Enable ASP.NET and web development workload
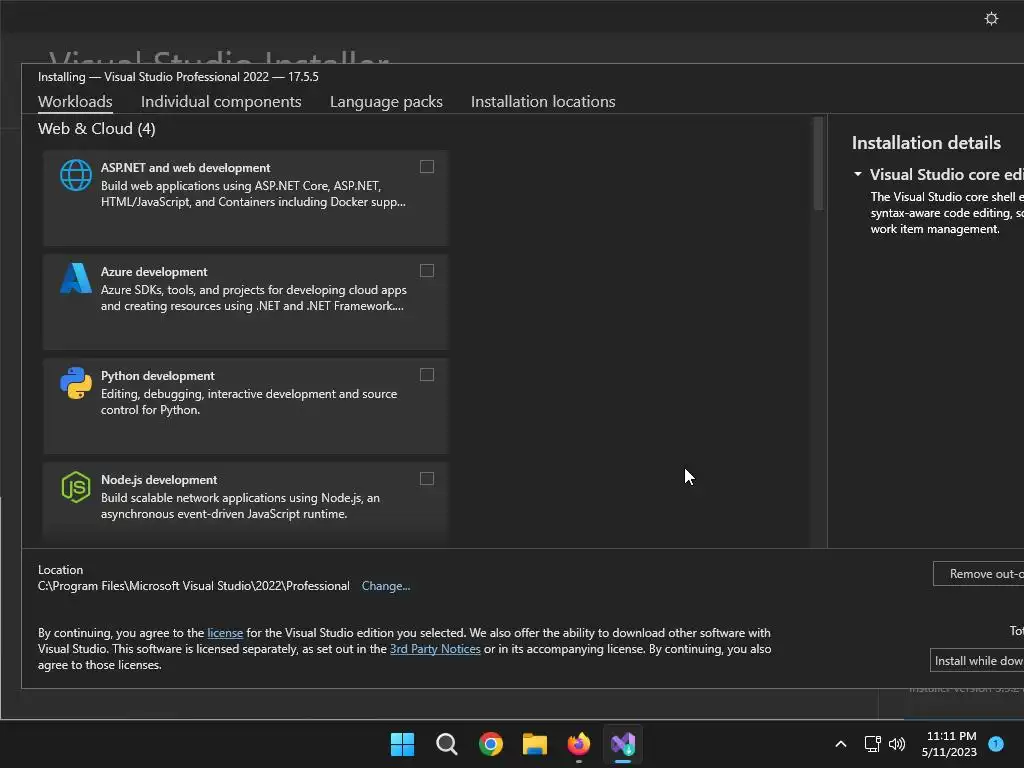 (426, 167)
